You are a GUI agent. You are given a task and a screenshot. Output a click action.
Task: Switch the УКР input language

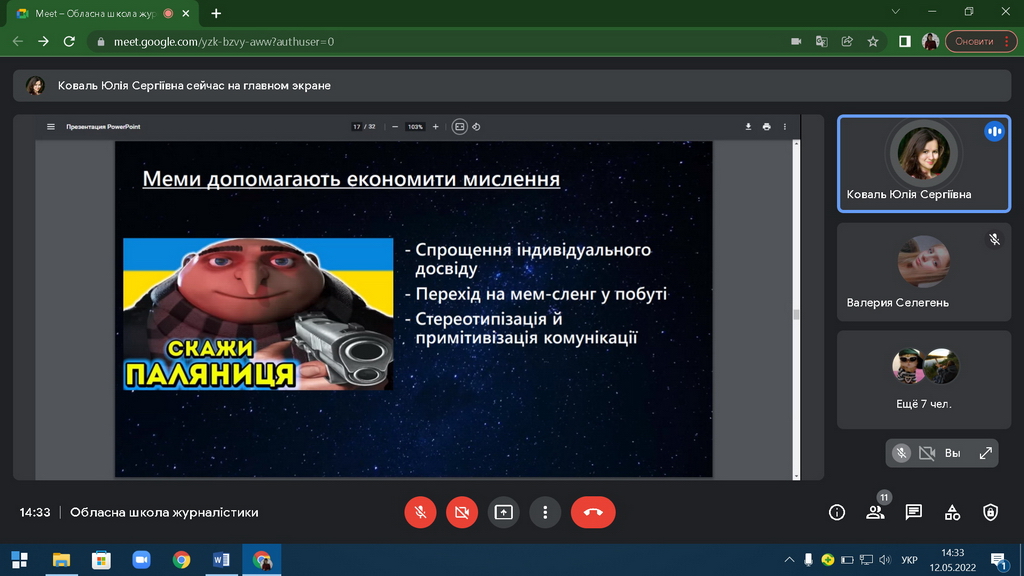point(909,560)
